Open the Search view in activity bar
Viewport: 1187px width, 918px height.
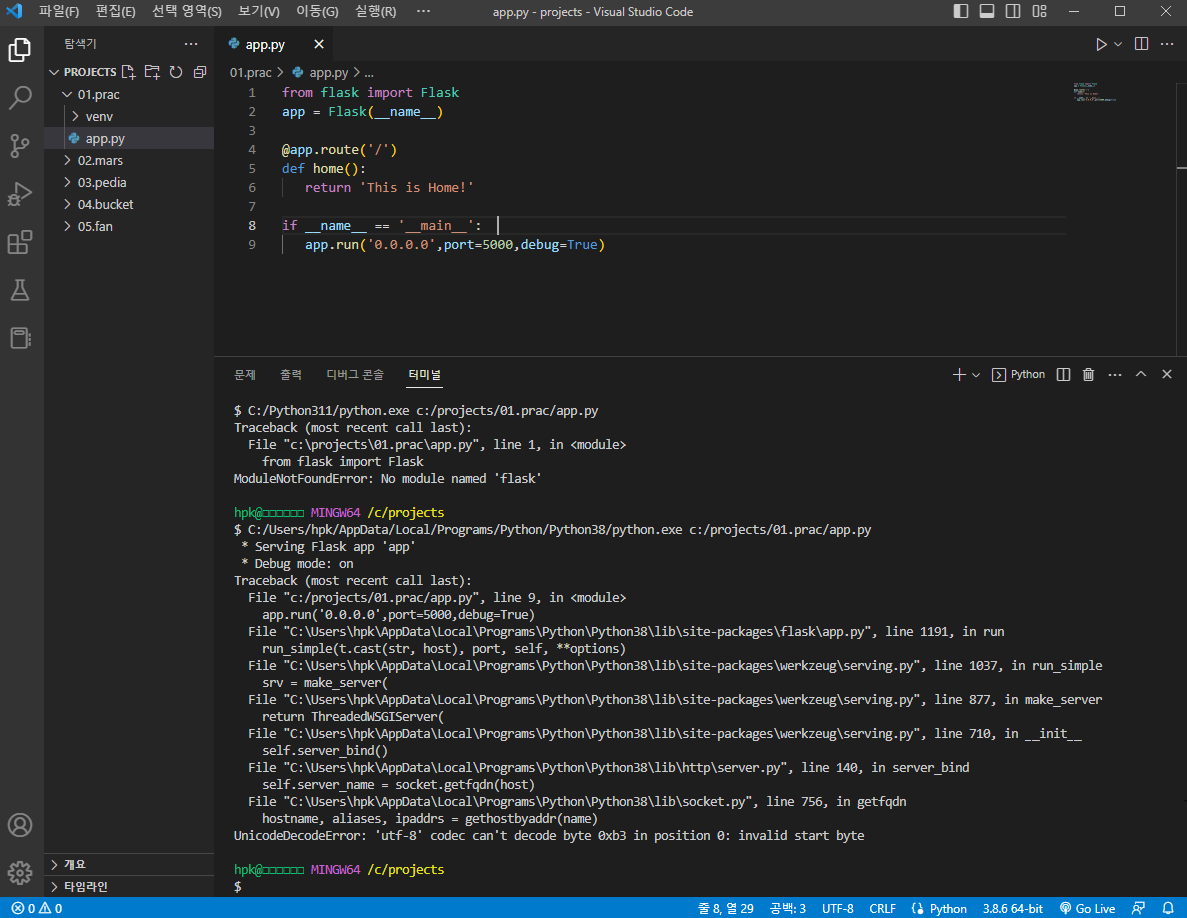click(20, 98)
